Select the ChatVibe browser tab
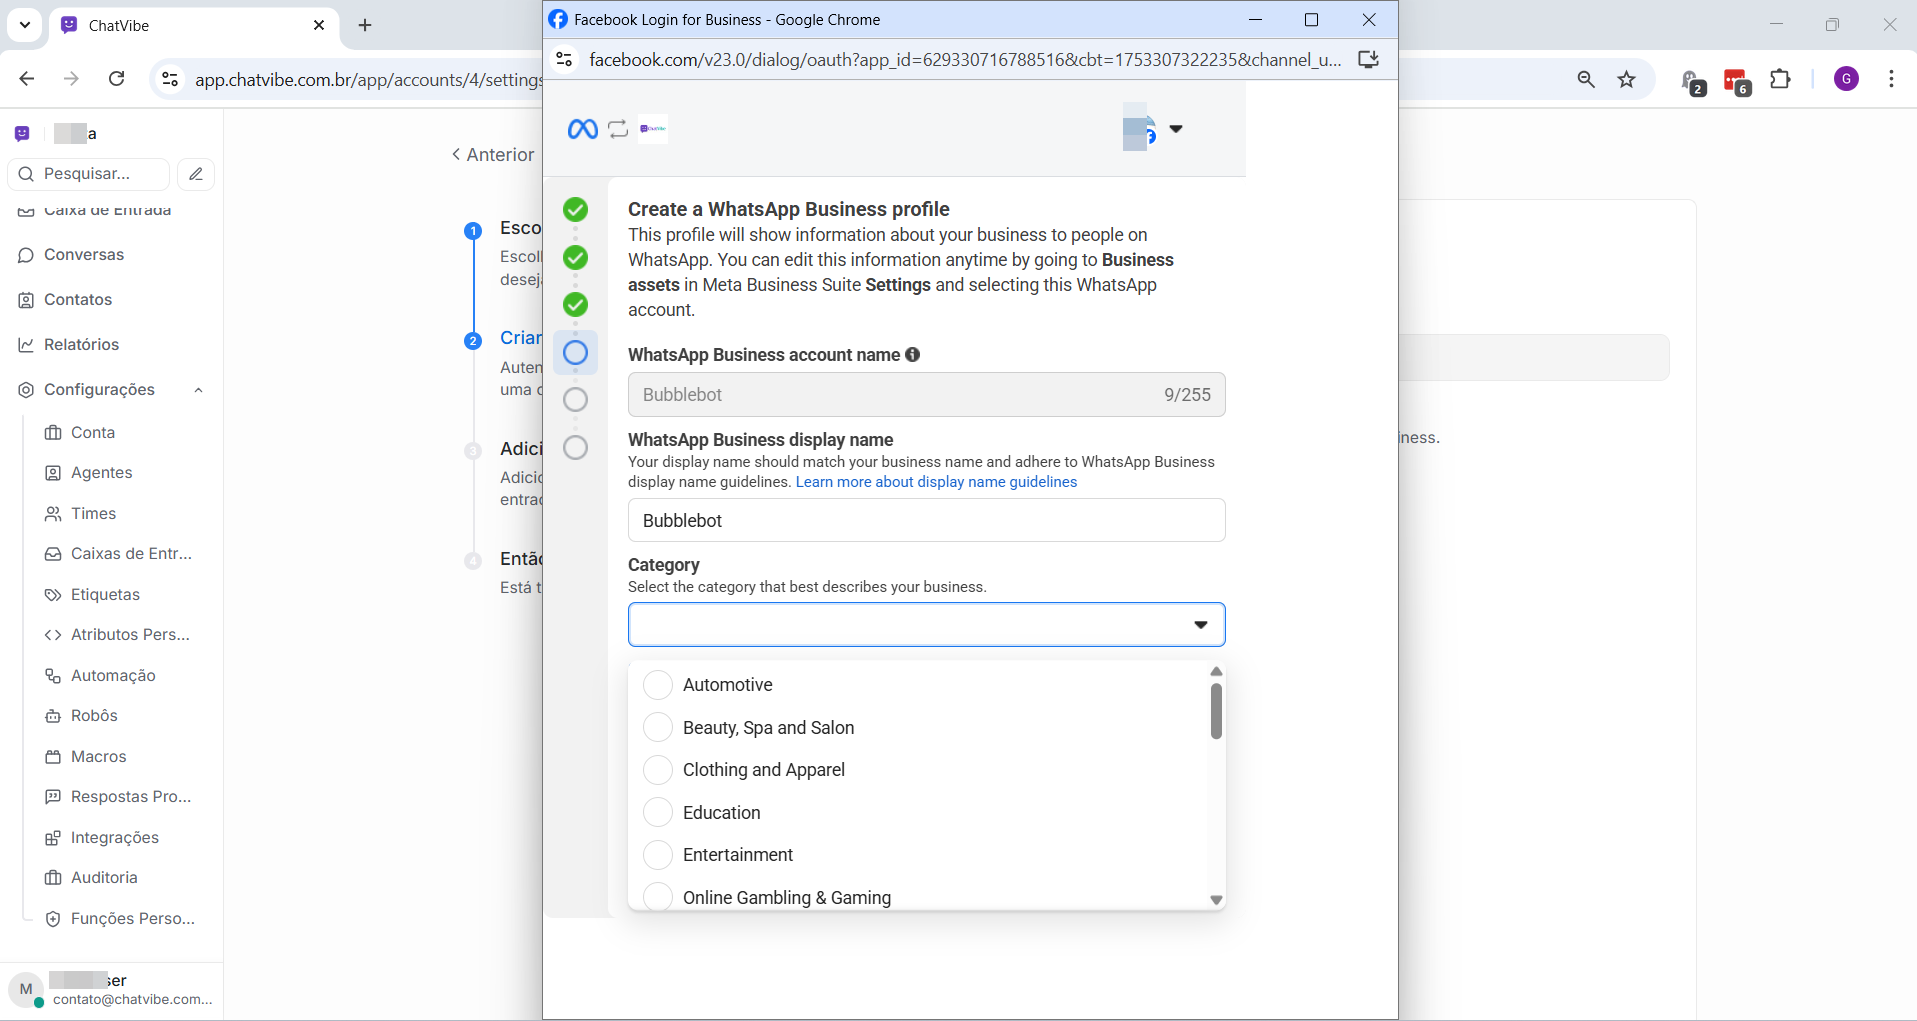The height and width of the screenshot is (1021, 1917). (x=193, y=25)
